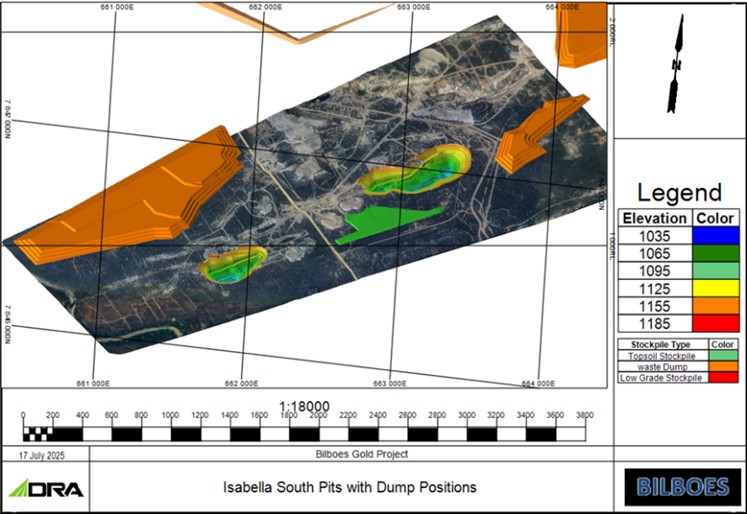The width and height of the screenshot is (747, 514).
Task: Click the larger northeastern open pit
Action: [414, 170]
